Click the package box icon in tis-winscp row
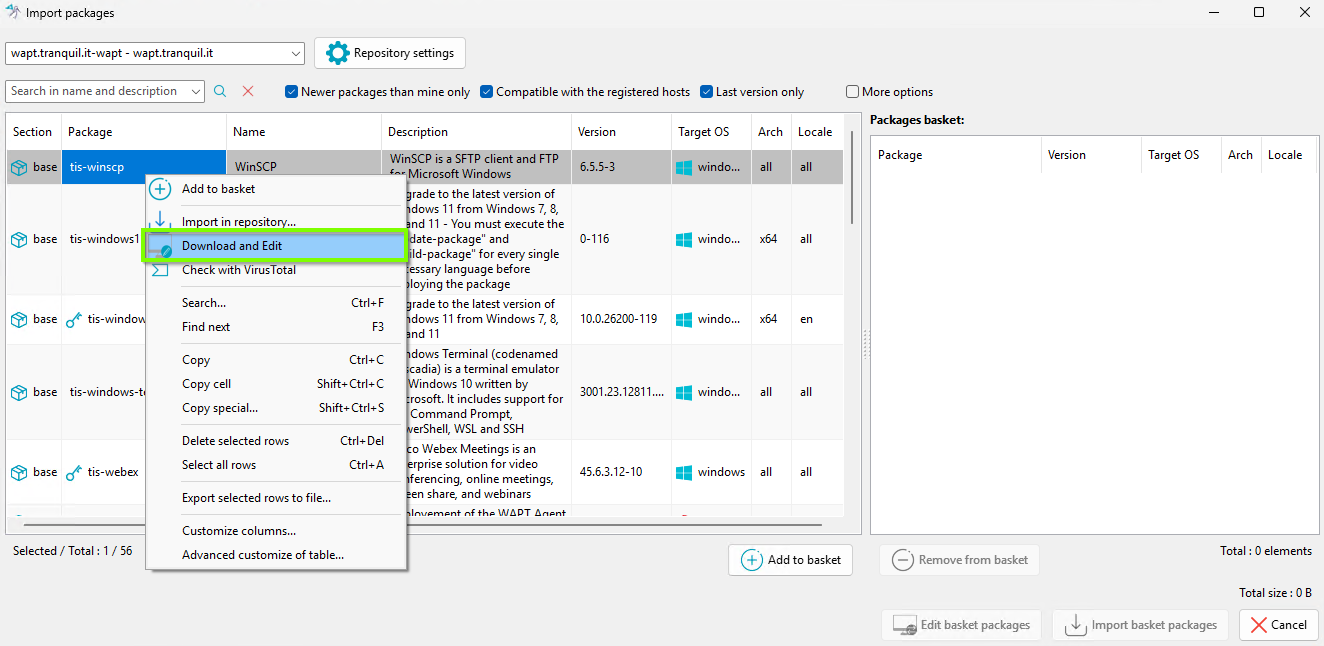This screenshot has width=1324, height=646. (18, 168)
